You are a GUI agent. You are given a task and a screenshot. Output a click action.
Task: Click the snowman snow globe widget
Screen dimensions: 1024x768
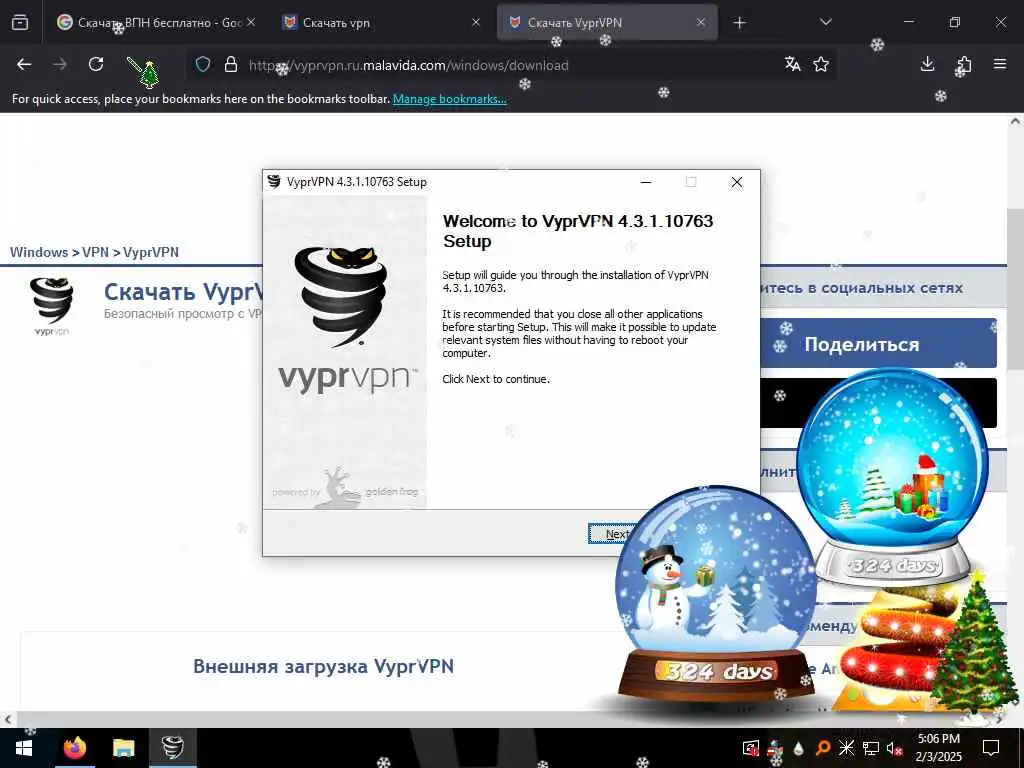[x=716, y=594]
